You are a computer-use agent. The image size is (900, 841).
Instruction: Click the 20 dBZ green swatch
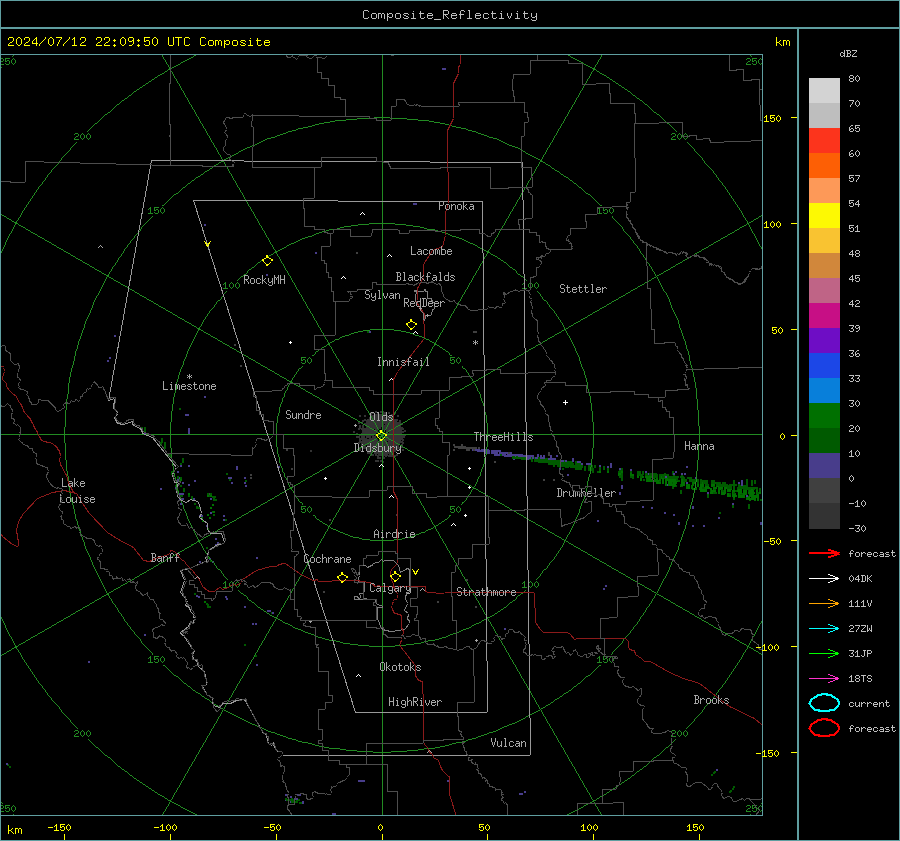coord(824,416)
